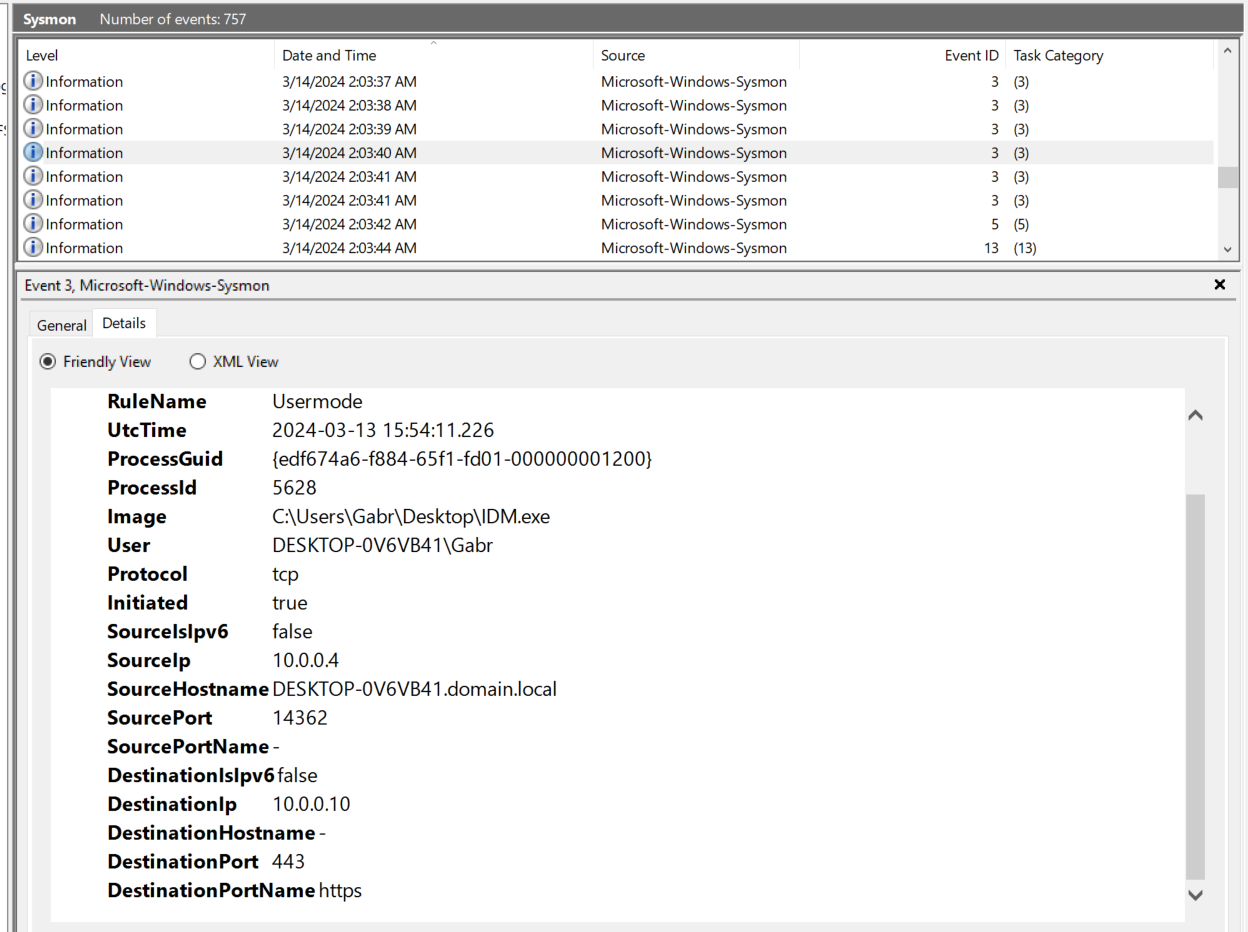Click info icon of the 2:03:44 AM event
Viewport: 1248px width, 932px height.
(x=34, y=248)
